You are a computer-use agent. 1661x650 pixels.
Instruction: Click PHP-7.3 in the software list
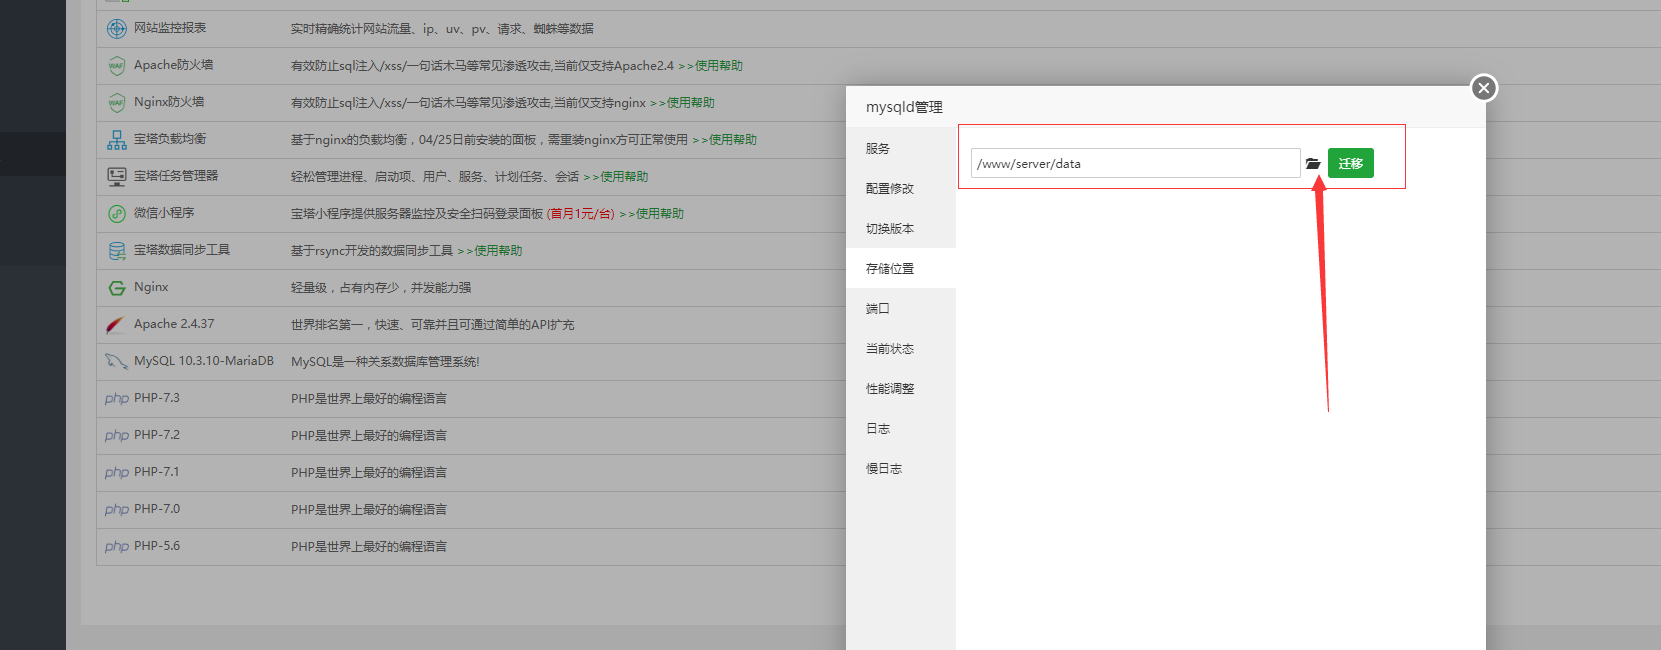pos(157,398)
